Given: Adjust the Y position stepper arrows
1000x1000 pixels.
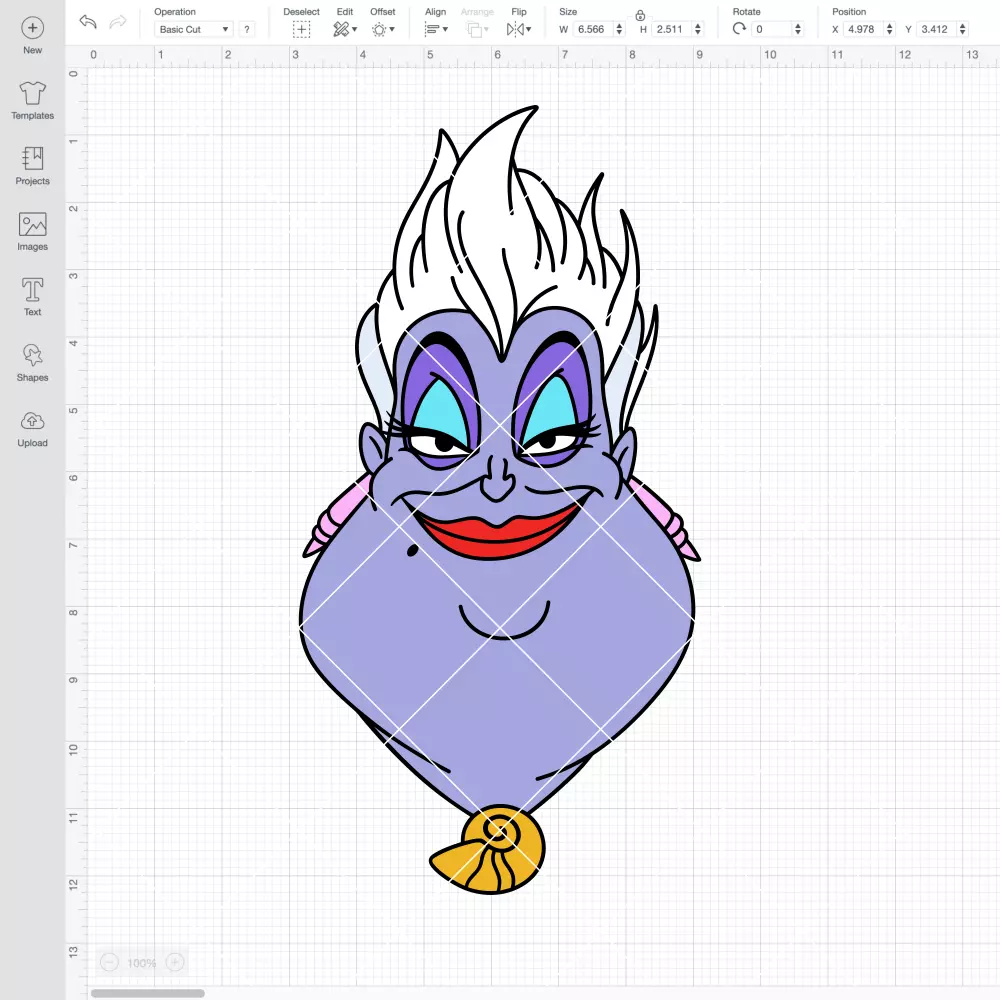Looking at the screenshot, I should pyautogui.click(x=962, y=29).
